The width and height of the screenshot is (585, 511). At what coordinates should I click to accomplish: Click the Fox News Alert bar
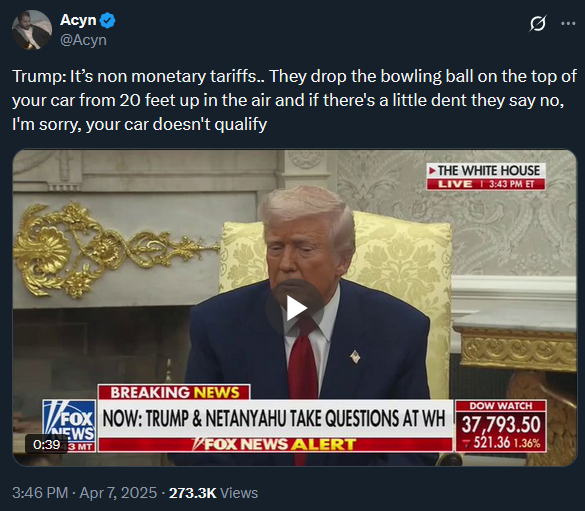[275, 445]
